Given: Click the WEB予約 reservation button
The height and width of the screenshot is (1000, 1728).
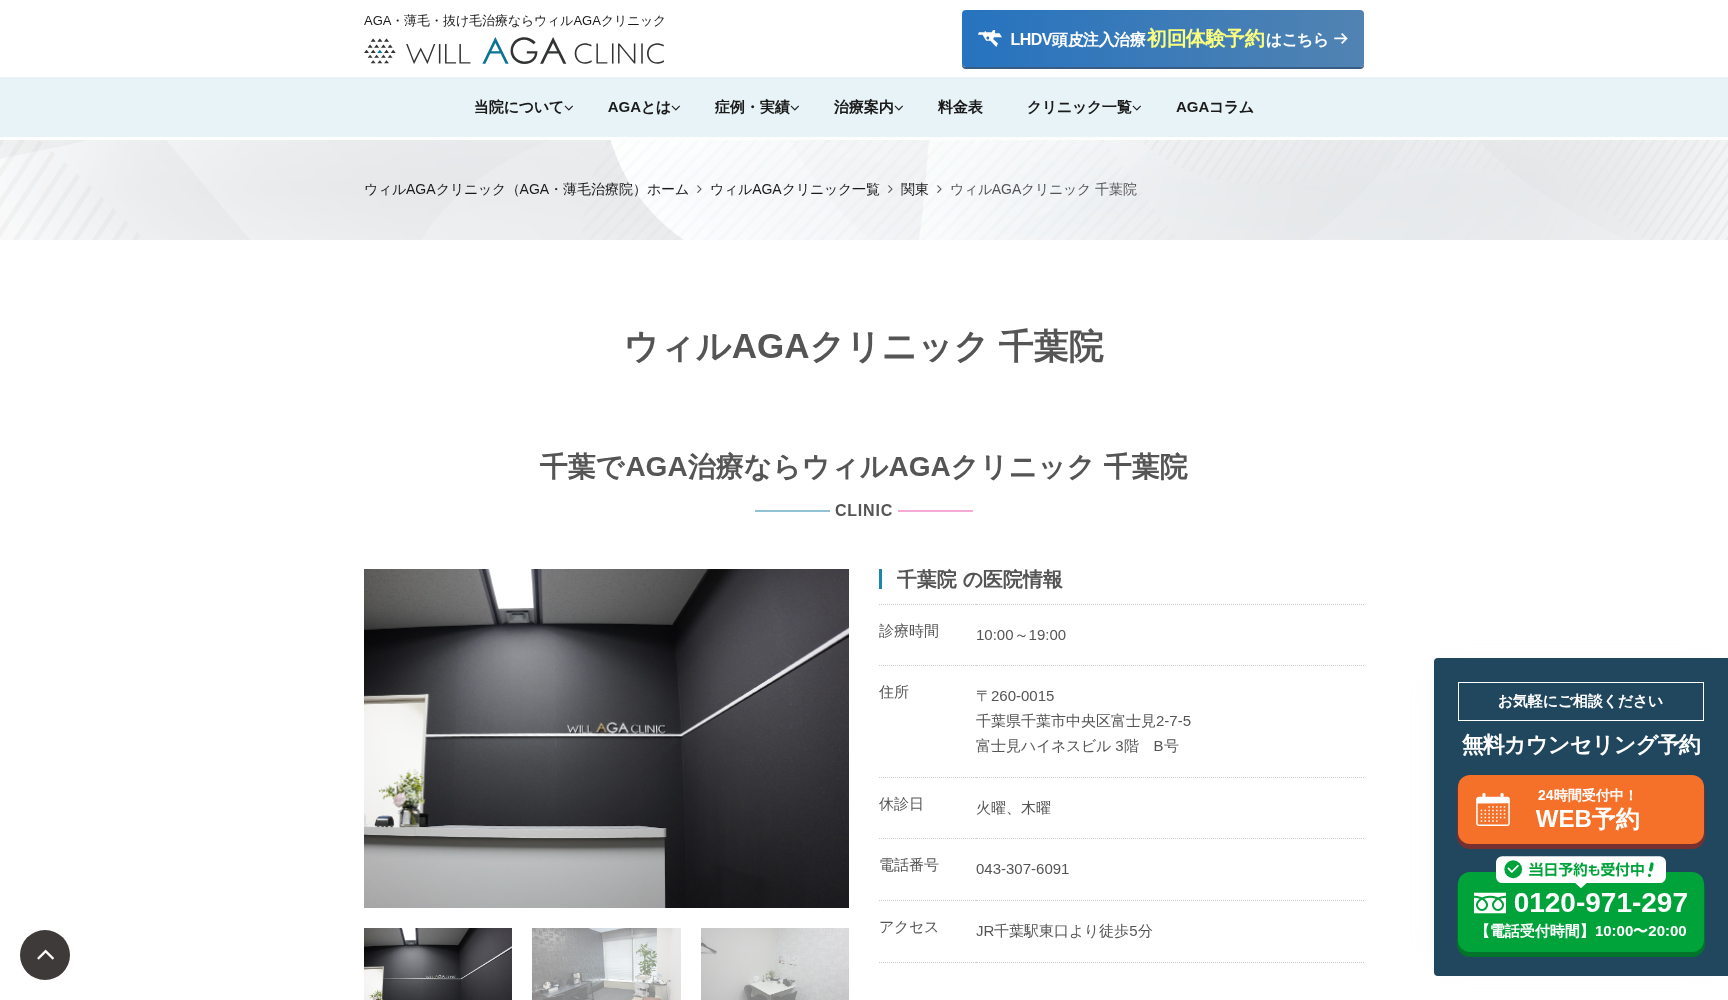Looking at the screenshot, I should tap(1581, 810).
